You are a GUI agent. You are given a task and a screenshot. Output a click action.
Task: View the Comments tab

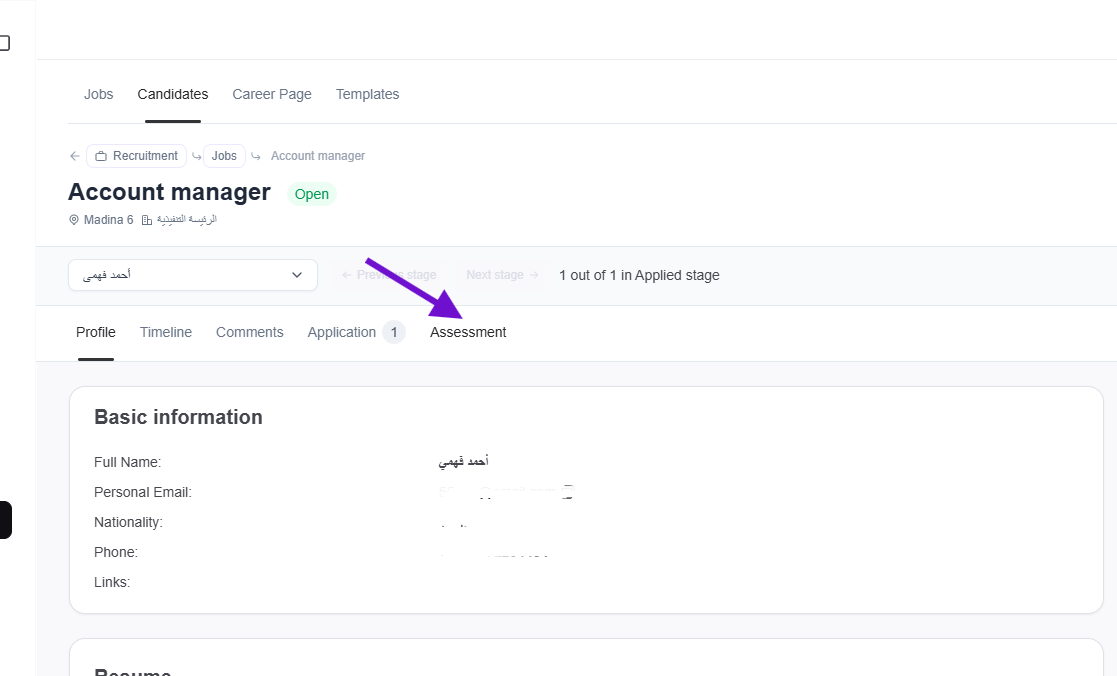(x=250, y=332)
